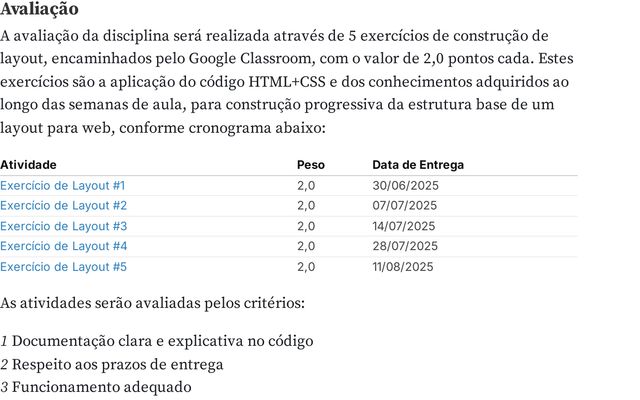
Task: Click the Peso column header
Action: pyautogui.click(x=311, y=165)
